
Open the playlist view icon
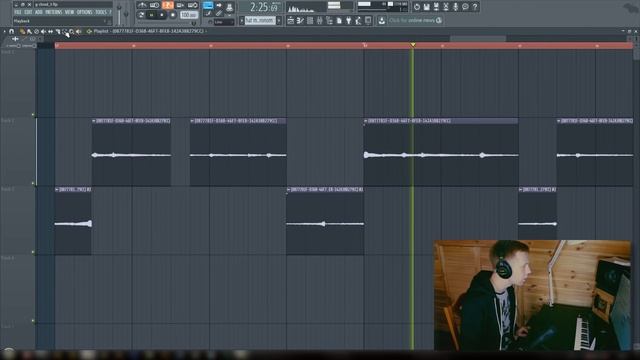[291, 20]
